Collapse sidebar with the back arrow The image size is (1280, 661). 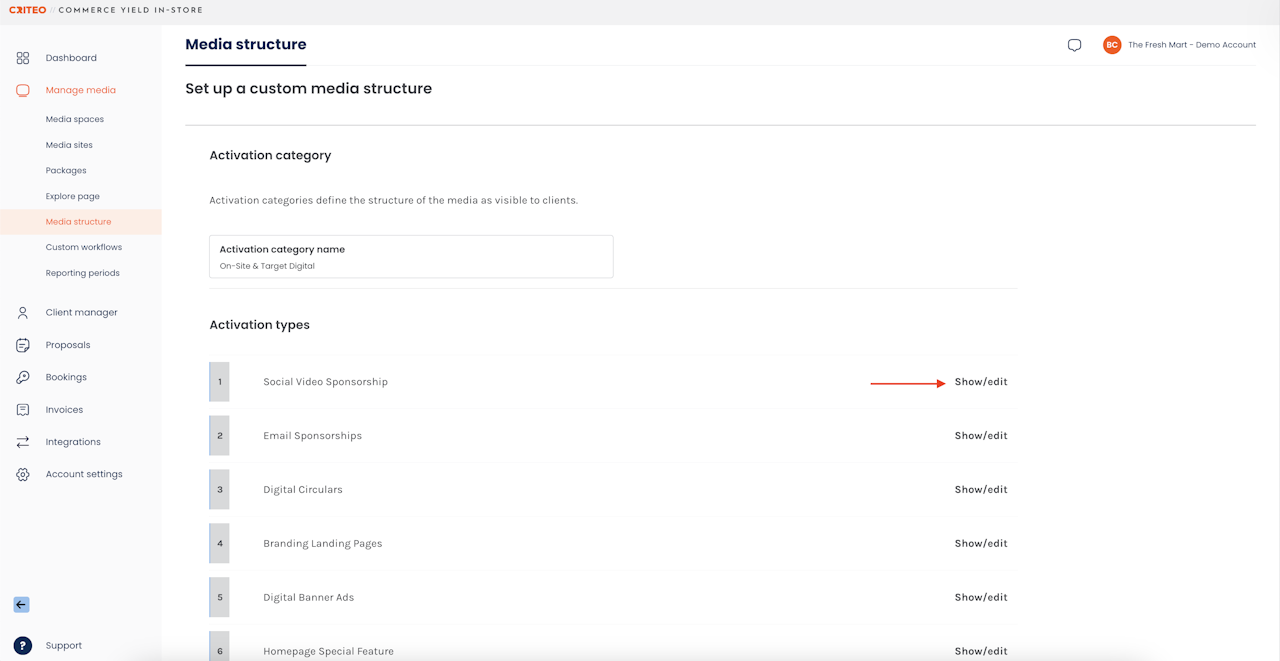(x=21, y=604)
